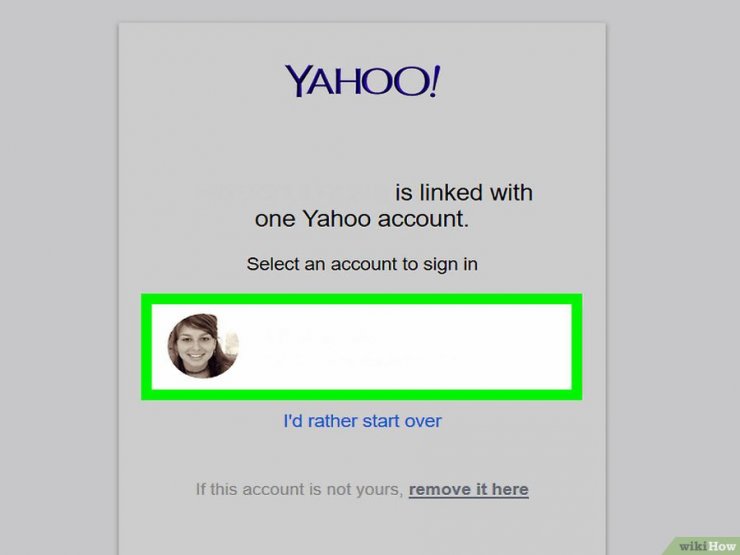The width and height of the screenshot is (740, 555).
Task: Click the blurred account name in the card
Action: pyautogui.click(x=319, y=337)
